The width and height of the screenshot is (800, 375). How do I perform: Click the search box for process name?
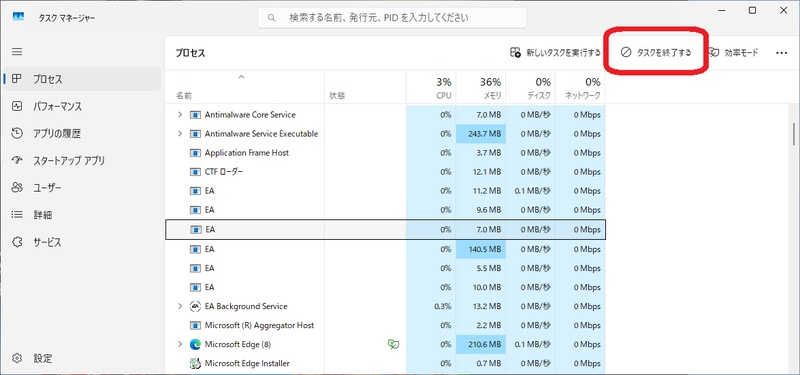pyautogui.click(x=392, y=18)
